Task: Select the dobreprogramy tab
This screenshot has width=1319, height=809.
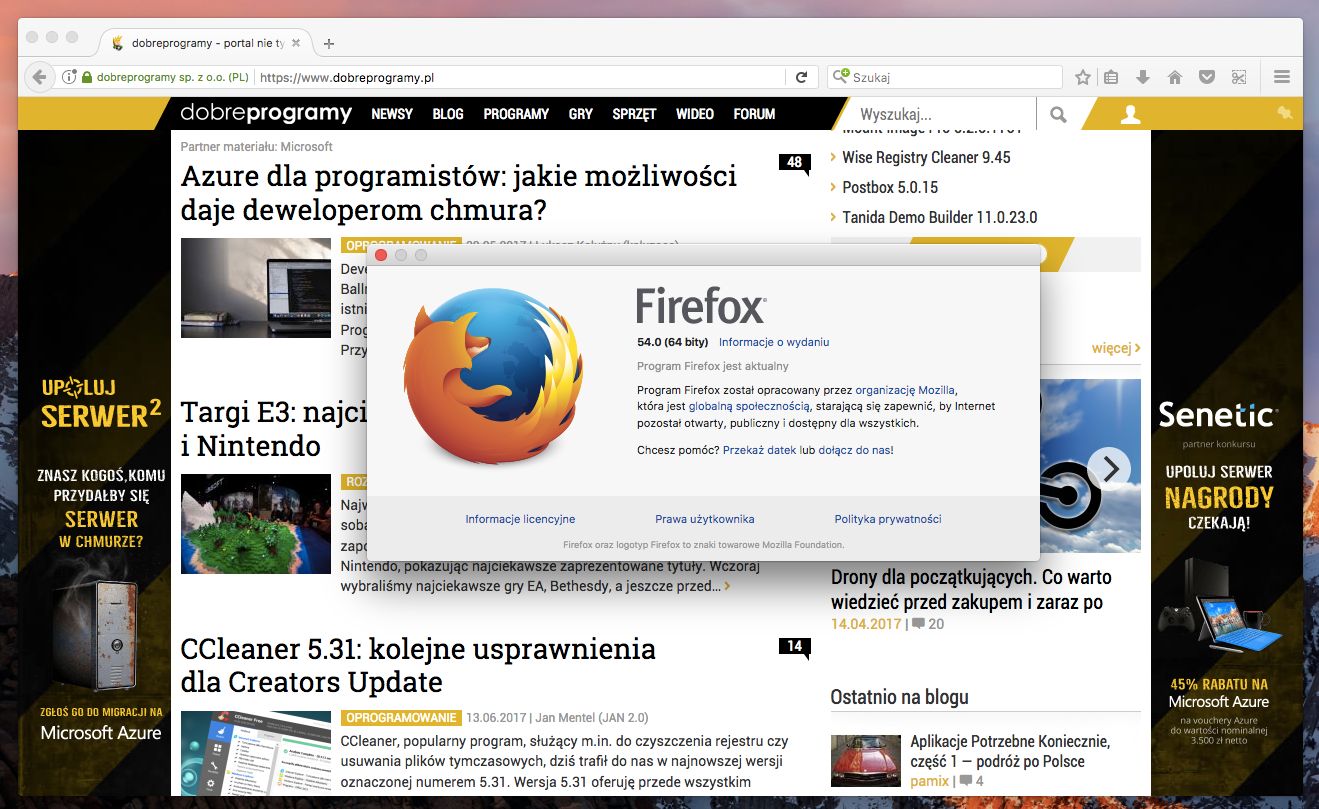Action: click(x=205, y=43)
